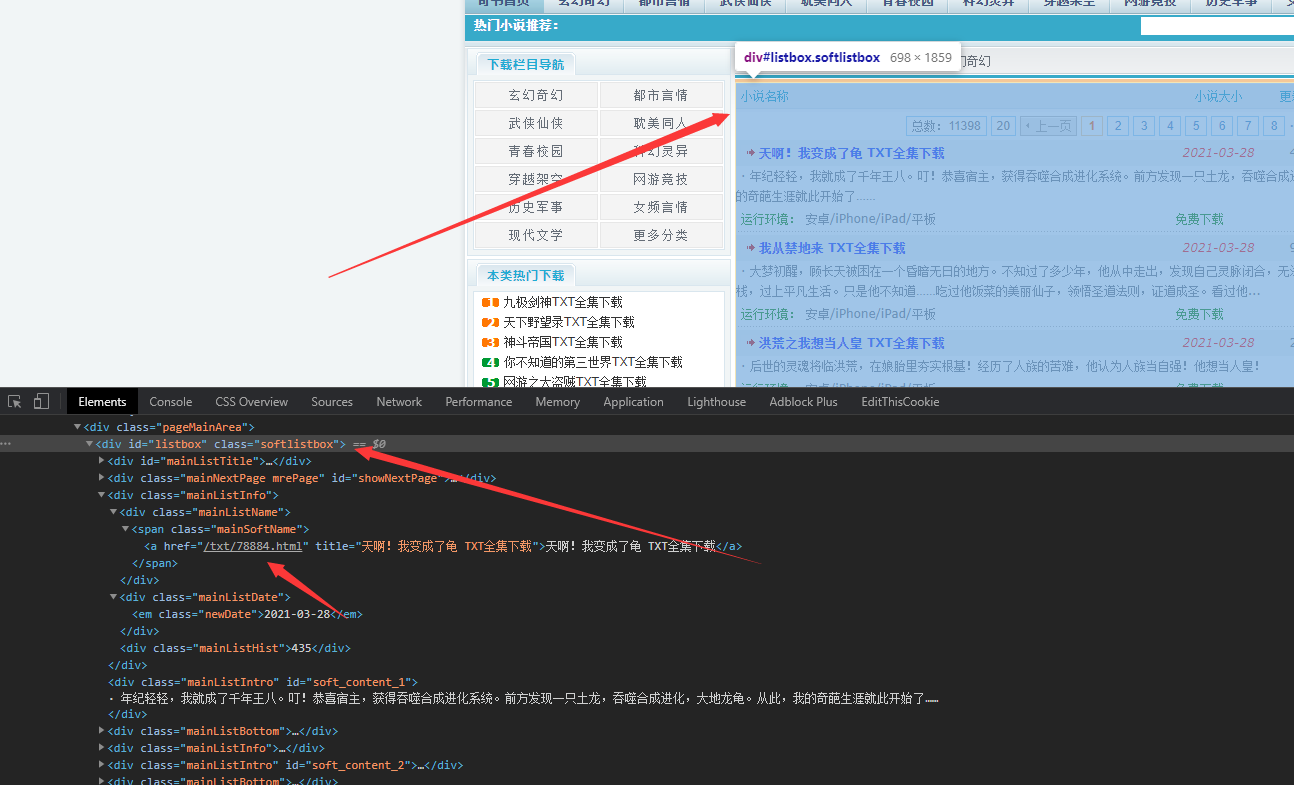Image resolution: width=1294 pixels, height=785 pixels.
Task: Click the 总数: 11398 total count box
Action: (946, 126)
